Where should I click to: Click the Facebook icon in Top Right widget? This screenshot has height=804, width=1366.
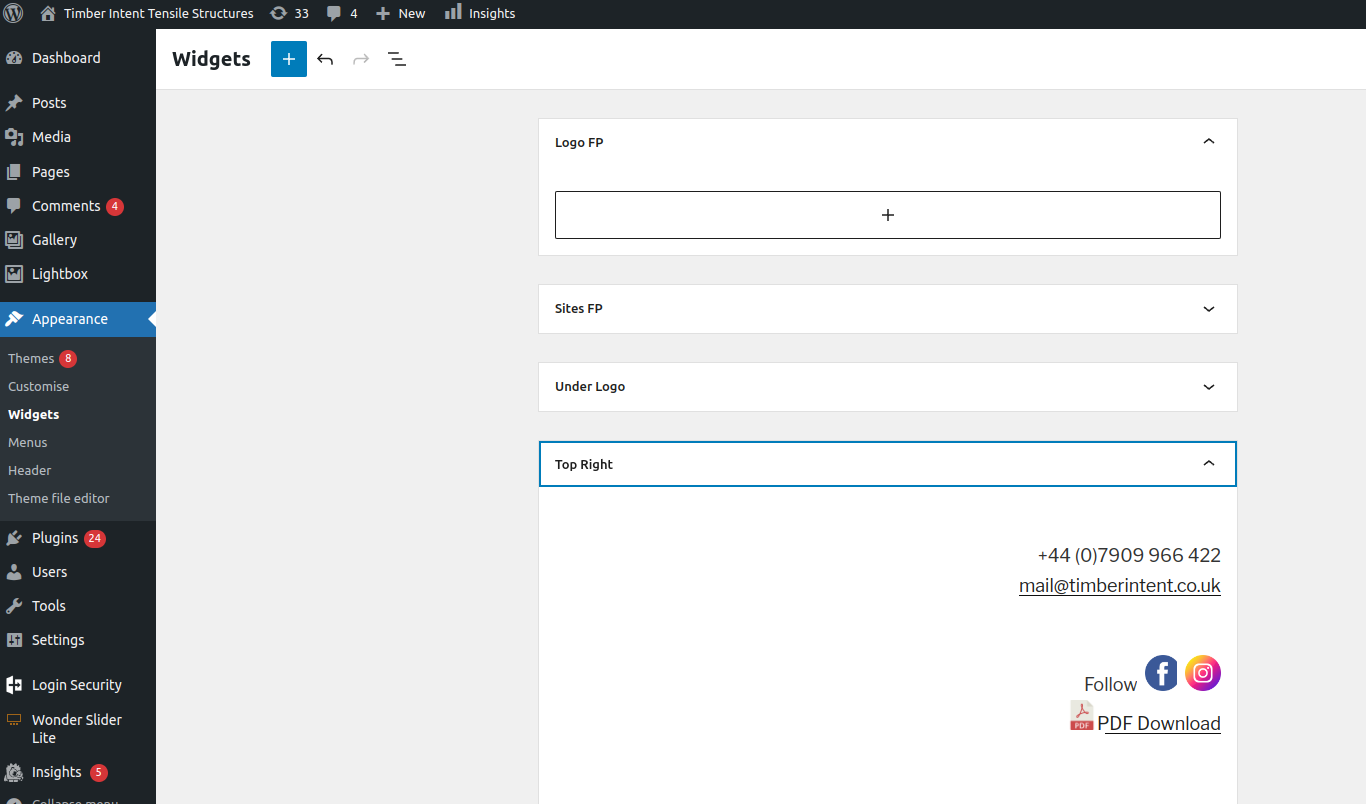click(x=1162, y=673)
